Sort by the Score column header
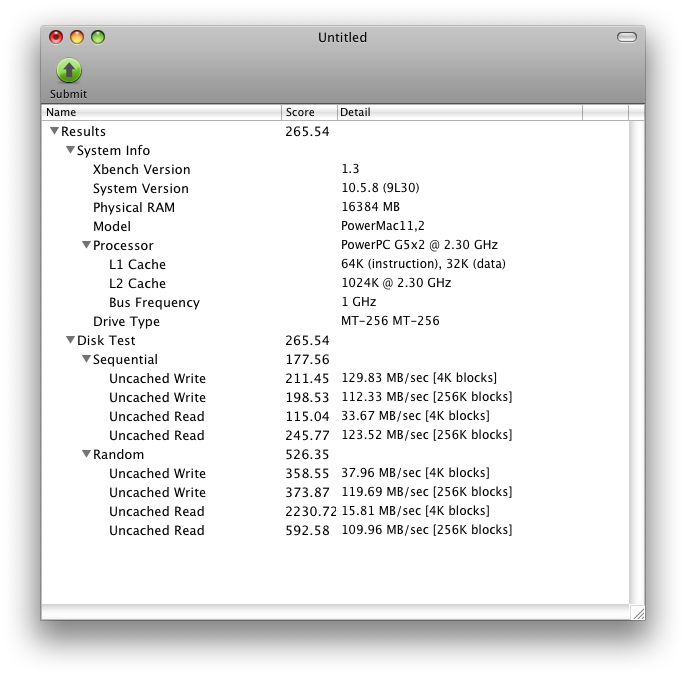The height and width of the screenshot is (676, 686). pyautogui.click(x=309, y=112)
